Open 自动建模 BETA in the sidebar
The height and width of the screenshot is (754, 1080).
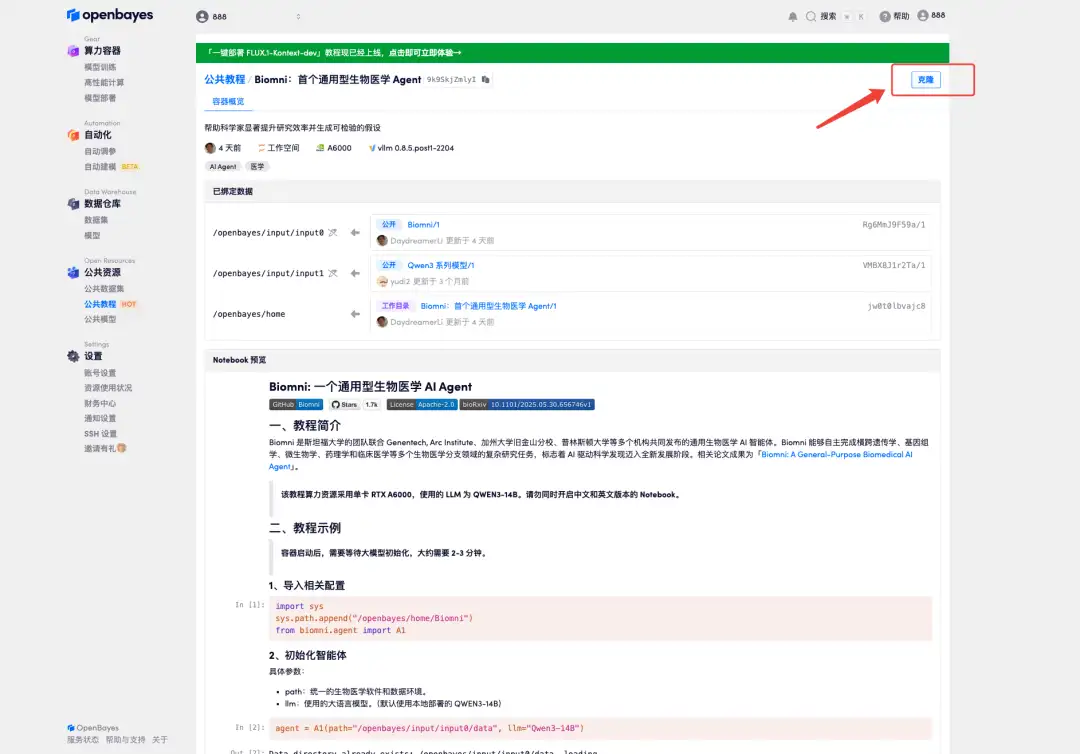point(112,167)
